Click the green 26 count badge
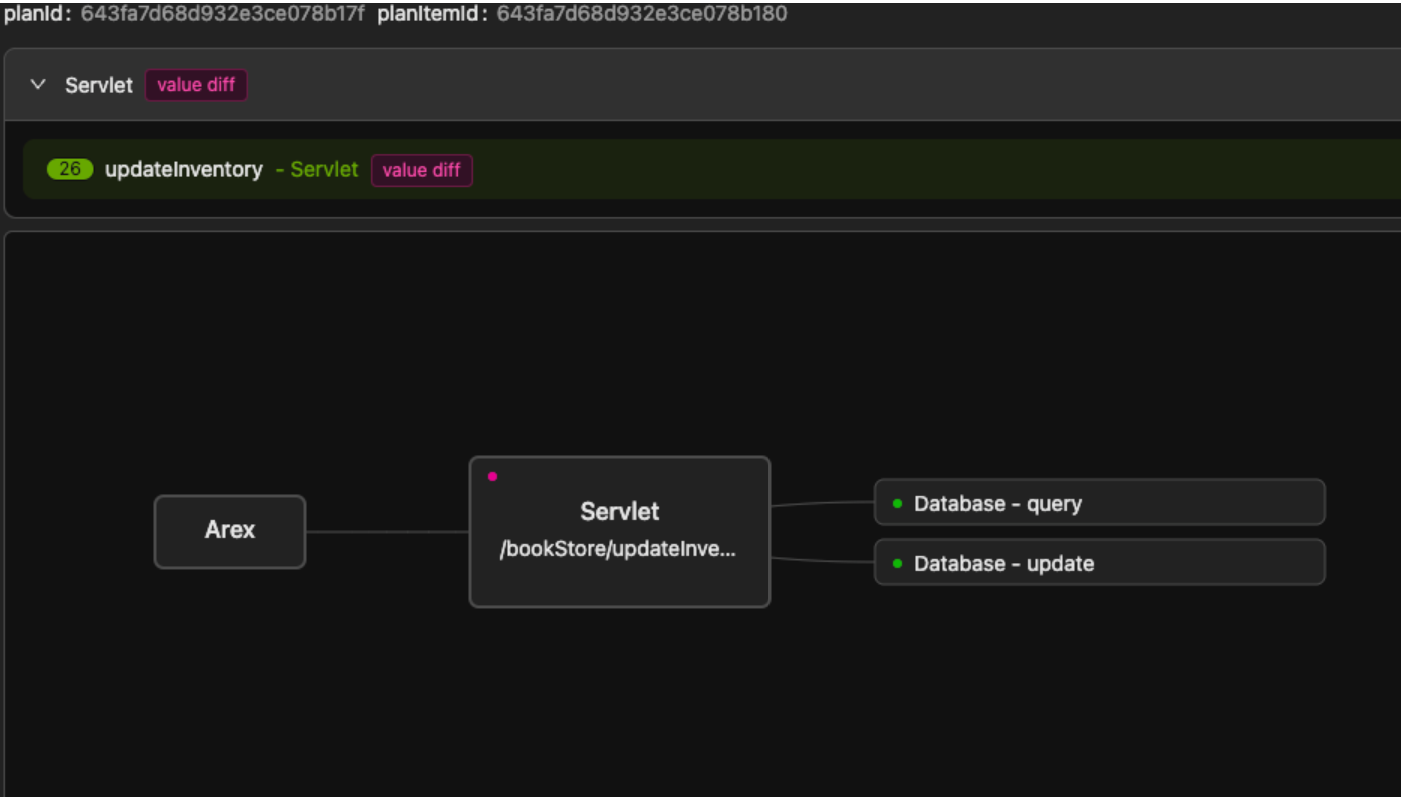The image size is (1403, 797). (70, 170)
